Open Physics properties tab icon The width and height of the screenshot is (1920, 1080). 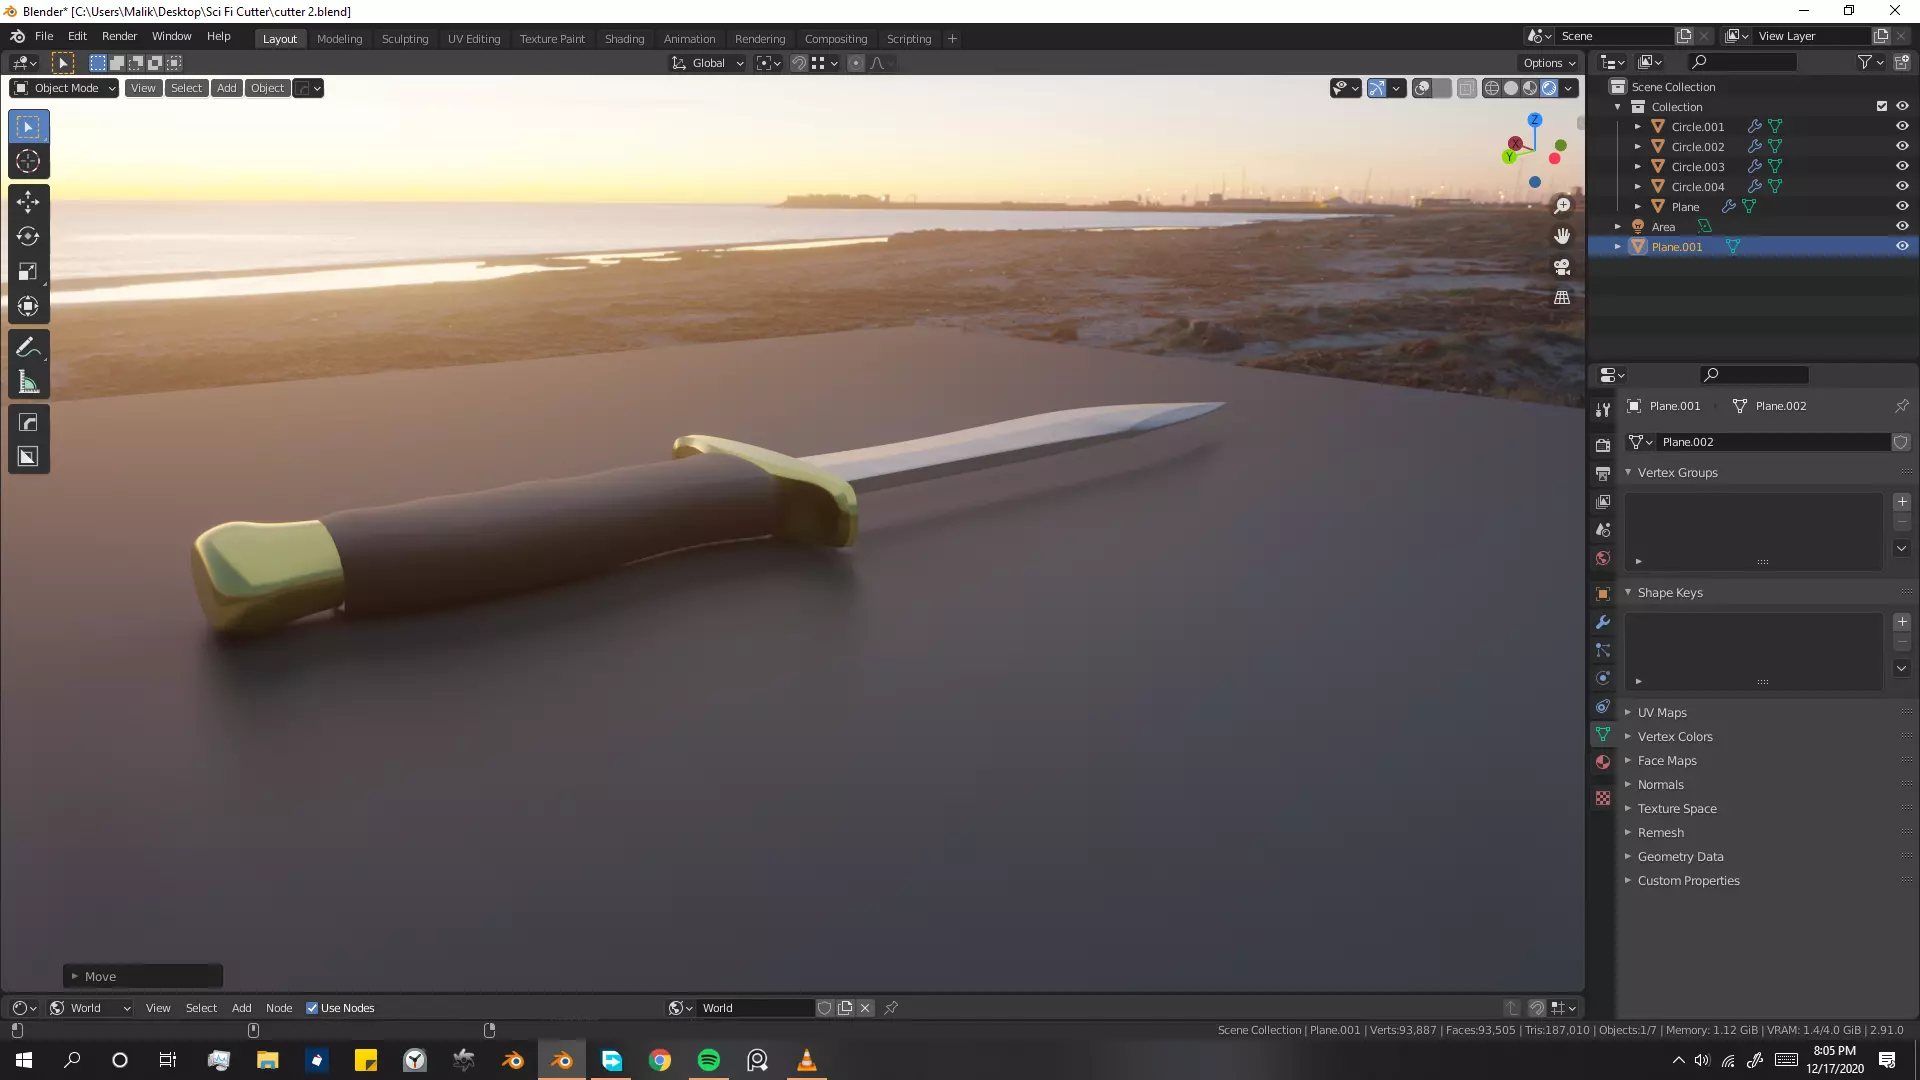[x=1603, y=678]
